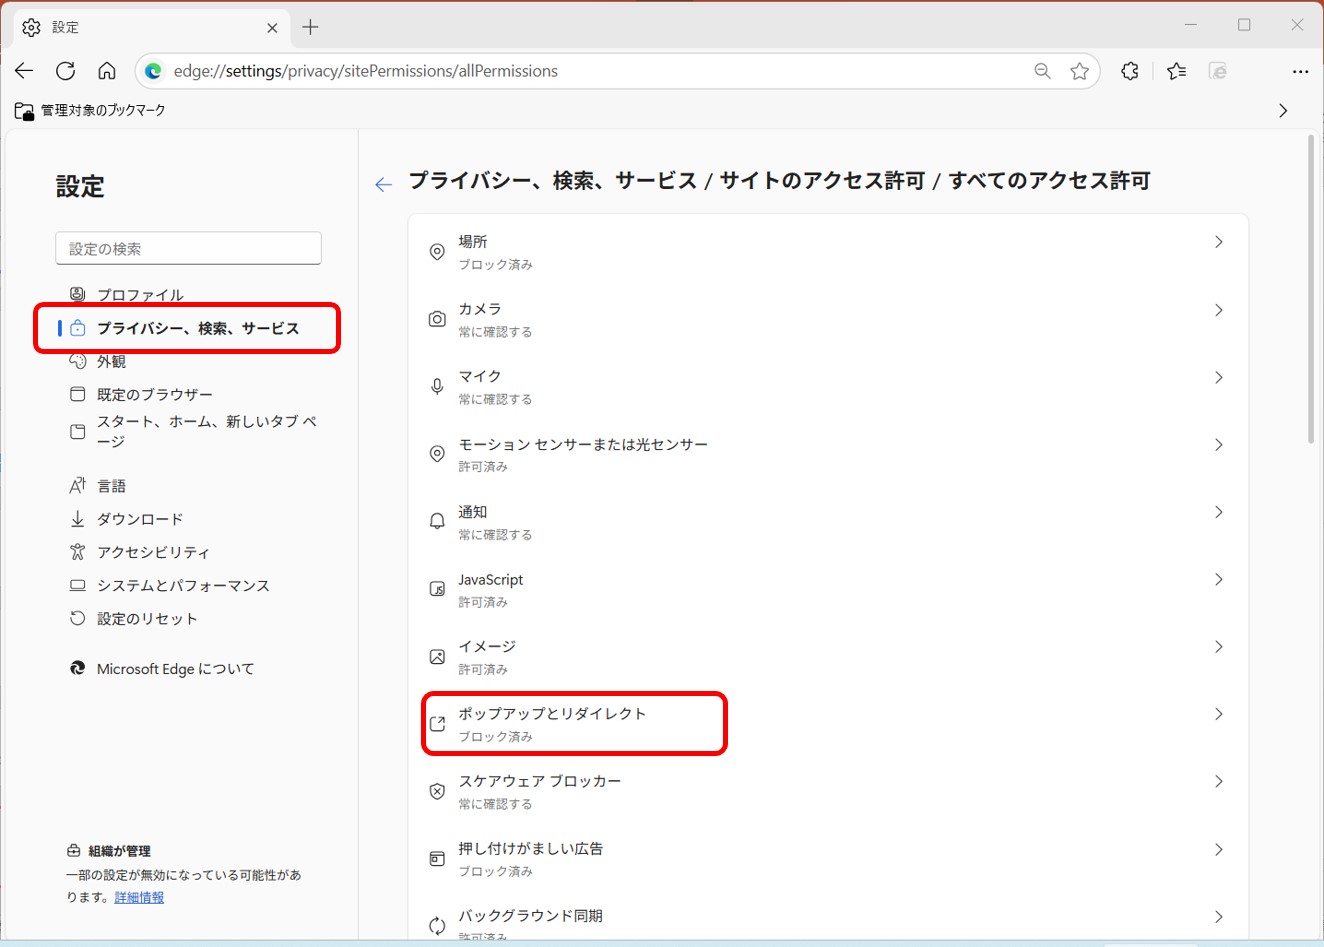
Task: Click the home icon in toolbar
Action: click(x=107, y=71)
